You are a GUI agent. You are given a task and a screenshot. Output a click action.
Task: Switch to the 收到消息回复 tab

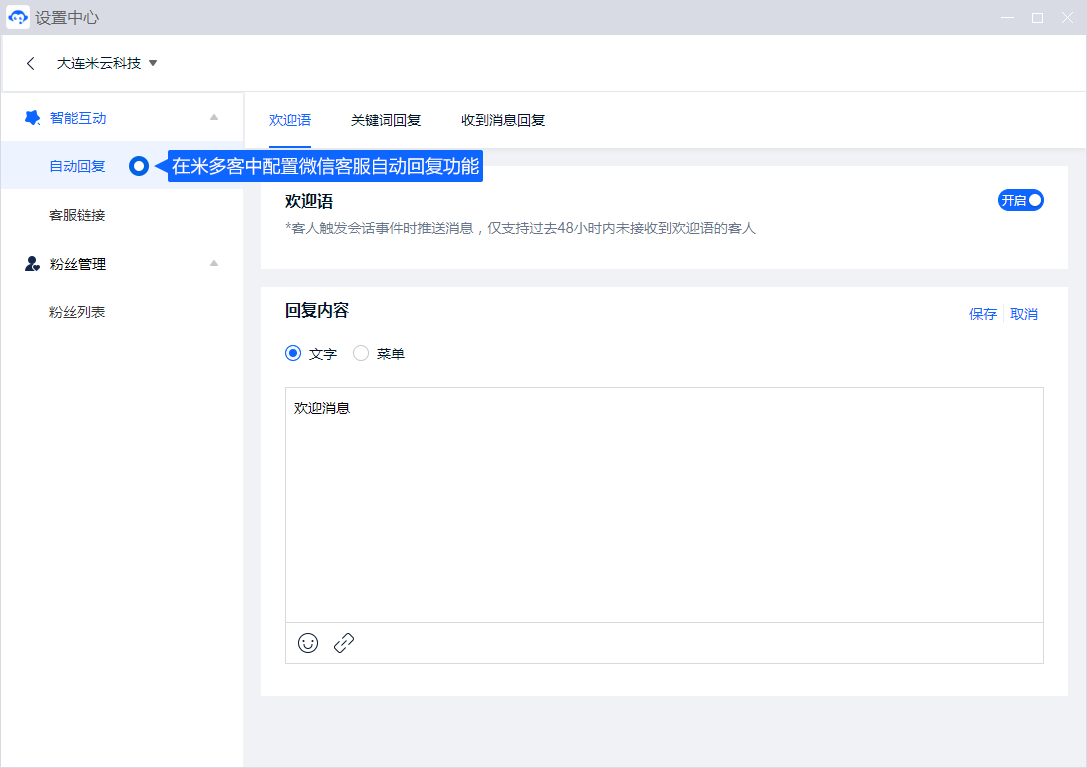503,120
